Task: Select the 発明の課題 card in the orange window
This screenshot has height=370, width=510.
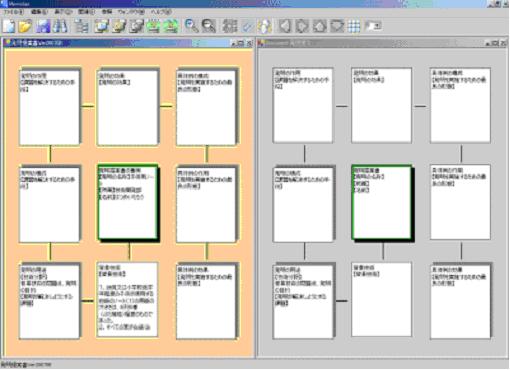Action: pyautogui.click(x=50, y=301)
